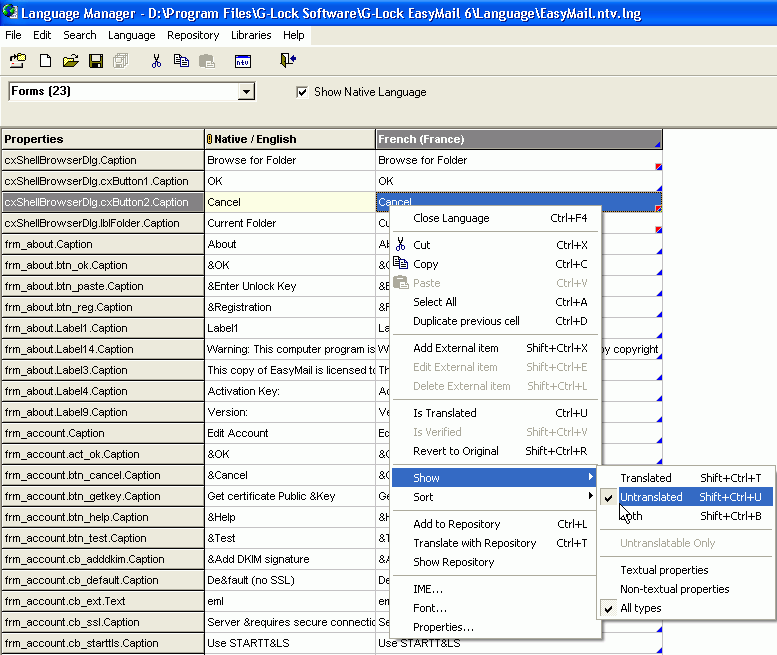Choose Show Repository in context menu
Screen dimensions: 777x655
tap(495, 562)
